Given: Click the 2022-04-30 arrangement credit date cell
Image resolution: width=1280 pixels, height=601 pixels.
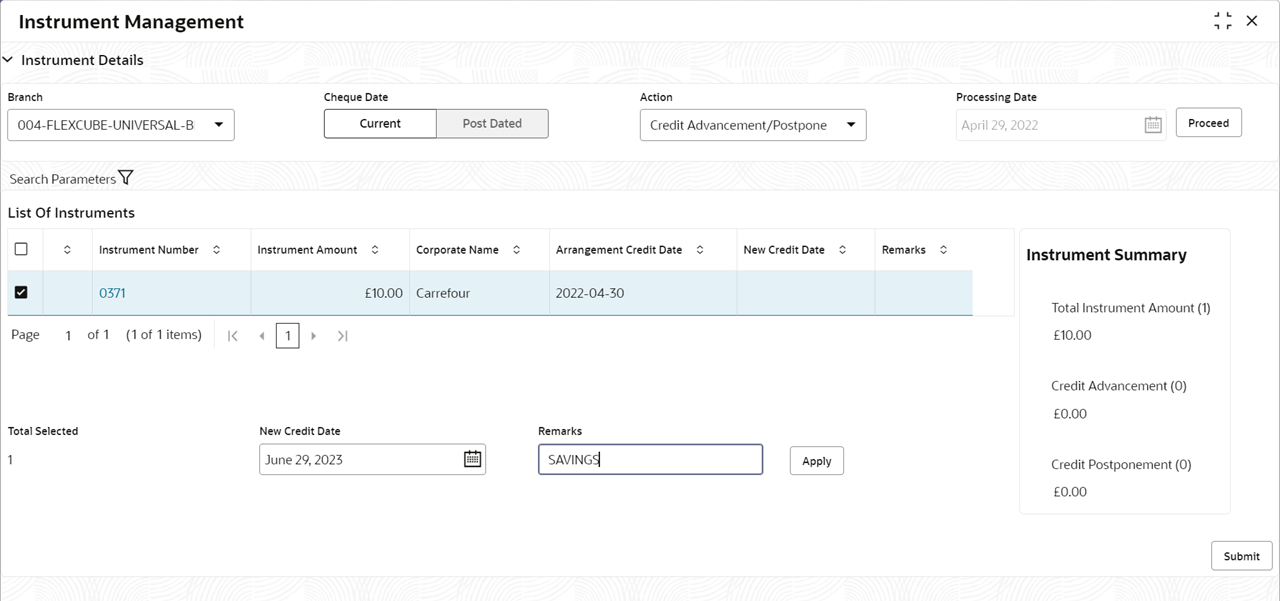Looking at the screenshot, I should 643,293.
